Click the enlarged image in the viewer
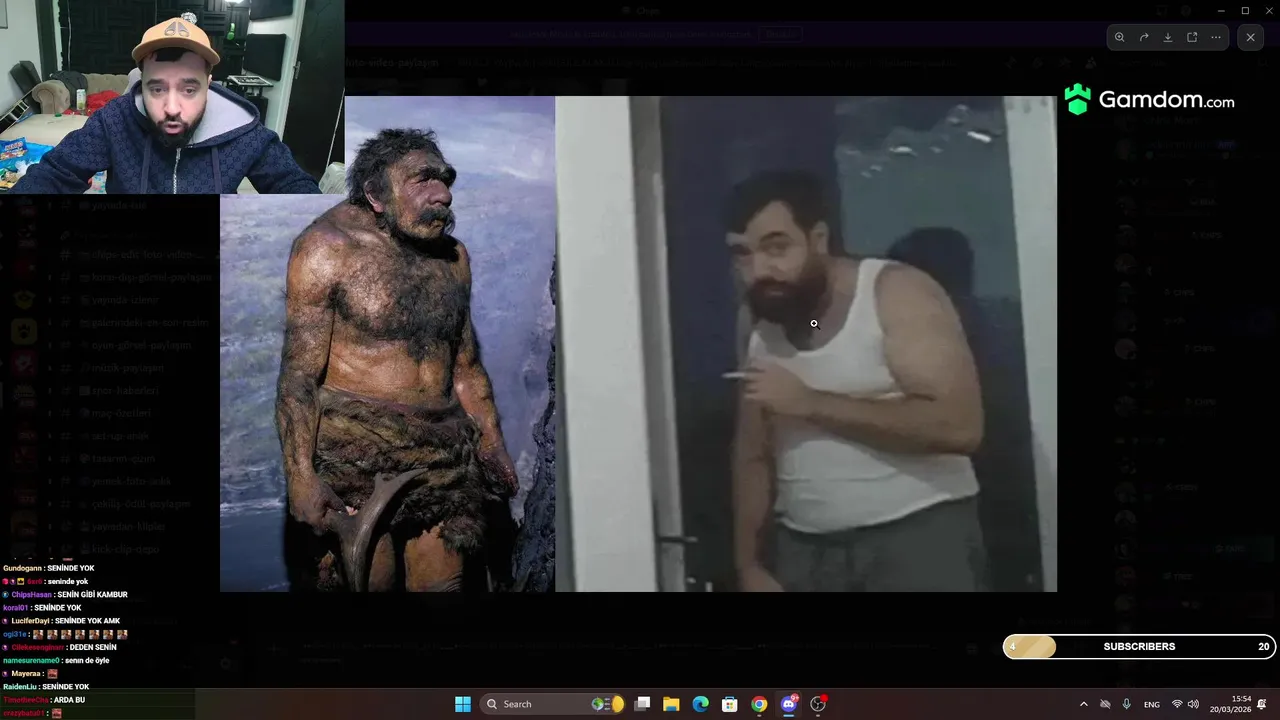 (x=638, y=343)
